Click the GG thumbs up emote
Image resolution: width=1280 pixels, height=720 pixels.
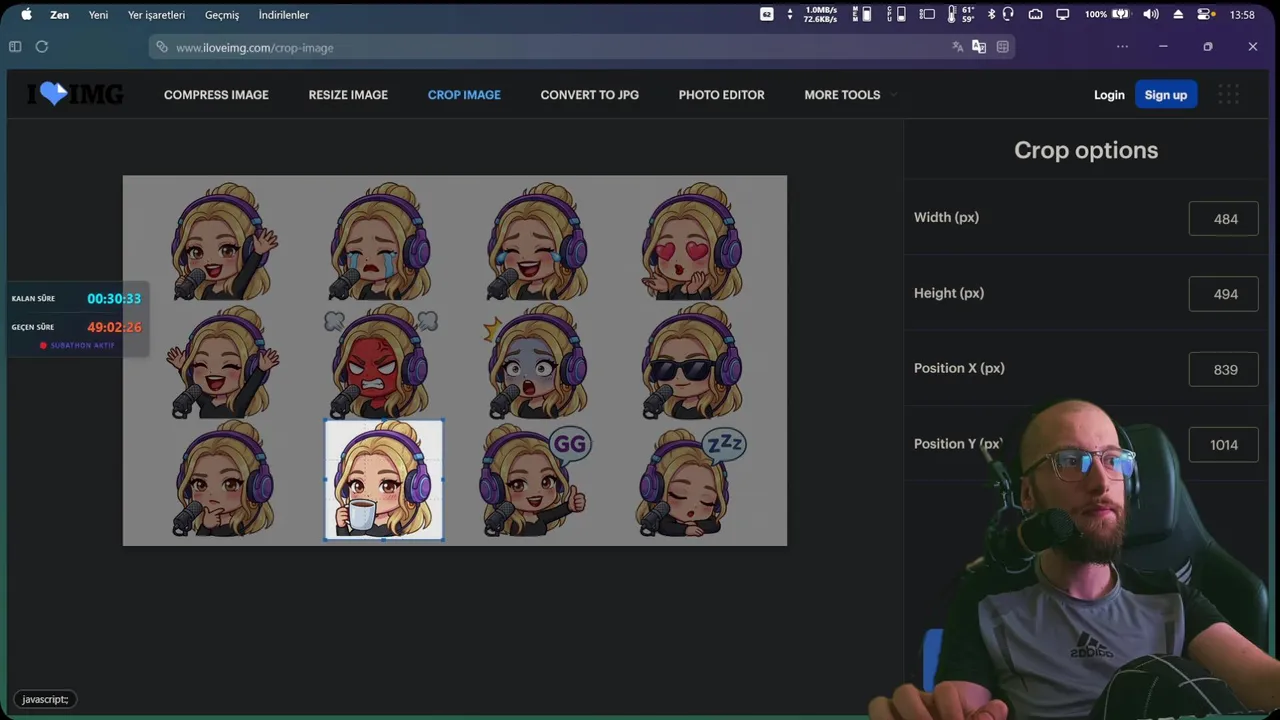click(x=536, y=481)
